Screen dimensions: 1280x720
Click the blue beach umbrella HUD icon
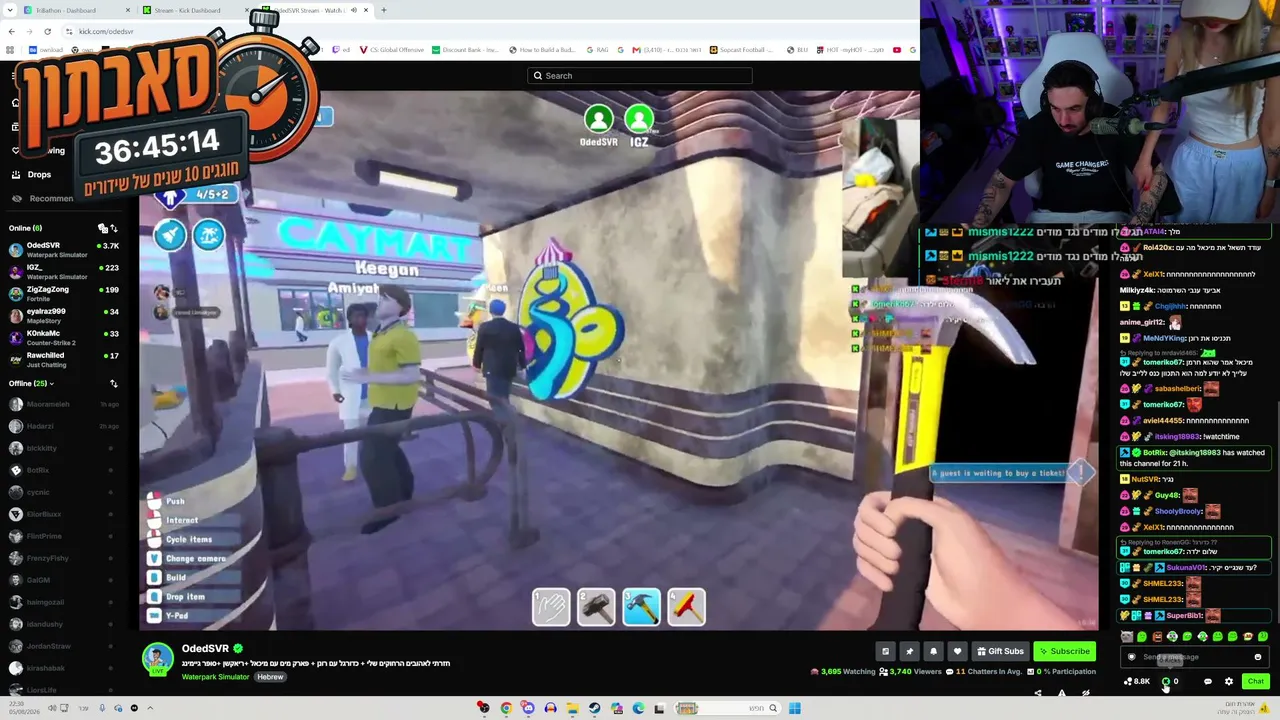pos(209,235)
